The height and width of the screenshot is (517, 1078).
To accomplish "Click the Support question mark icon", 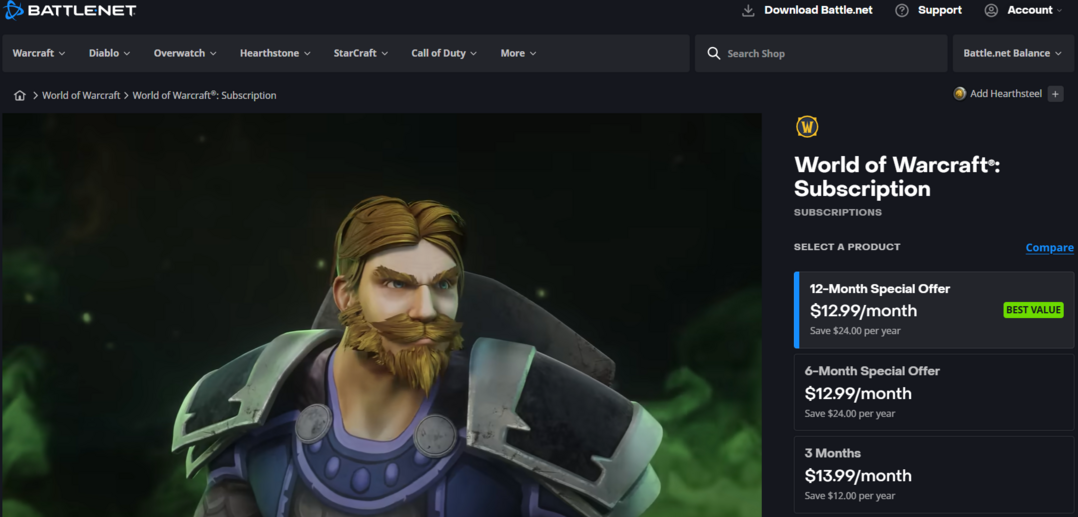I will pos(902,10).
